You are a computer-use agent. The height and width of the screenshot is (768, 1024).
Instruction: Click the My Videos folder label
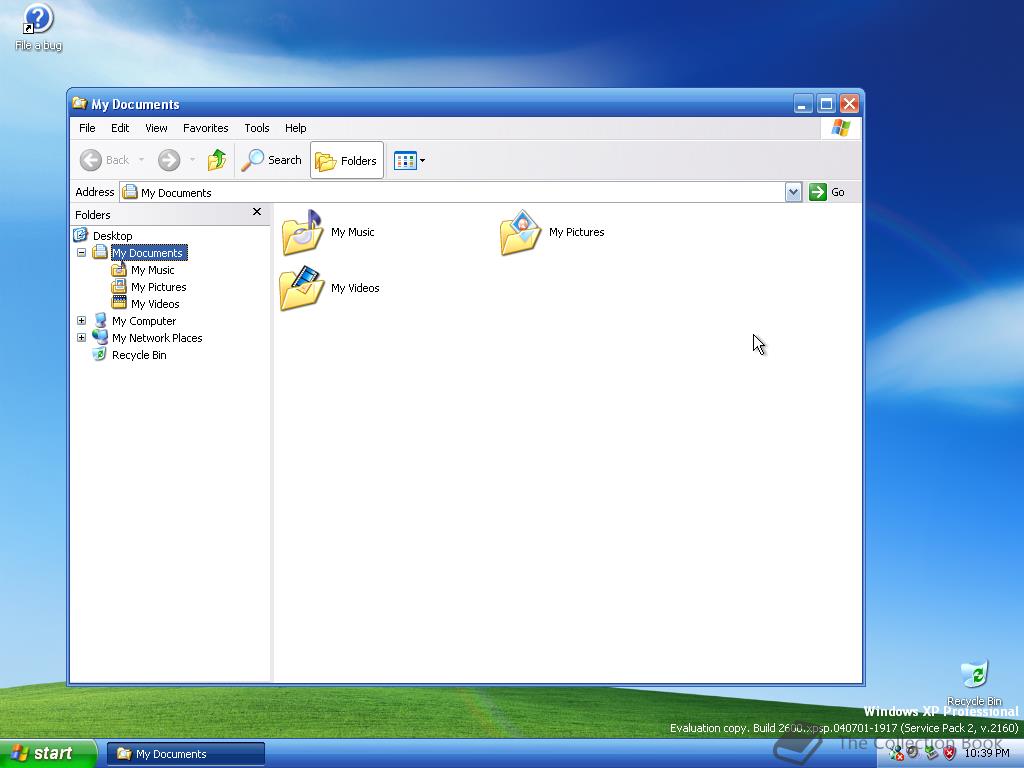(x=355, y=288)
